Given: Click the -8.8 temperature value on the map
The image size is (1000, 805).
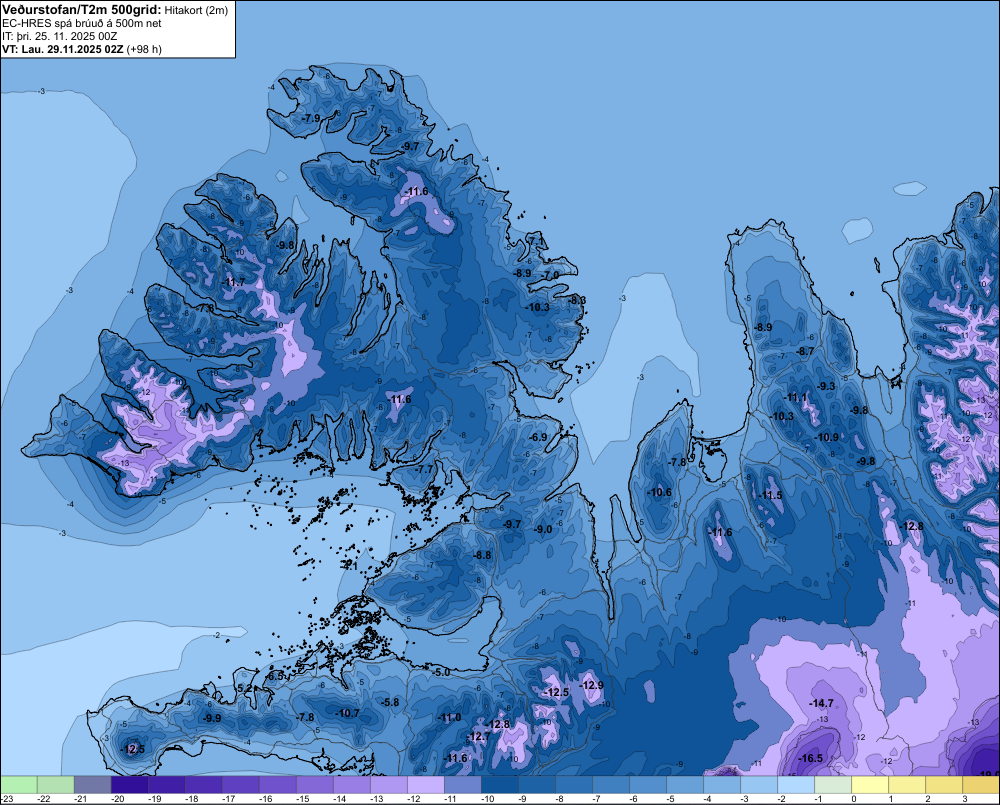Looking at the screenshot, I should 482,555.
